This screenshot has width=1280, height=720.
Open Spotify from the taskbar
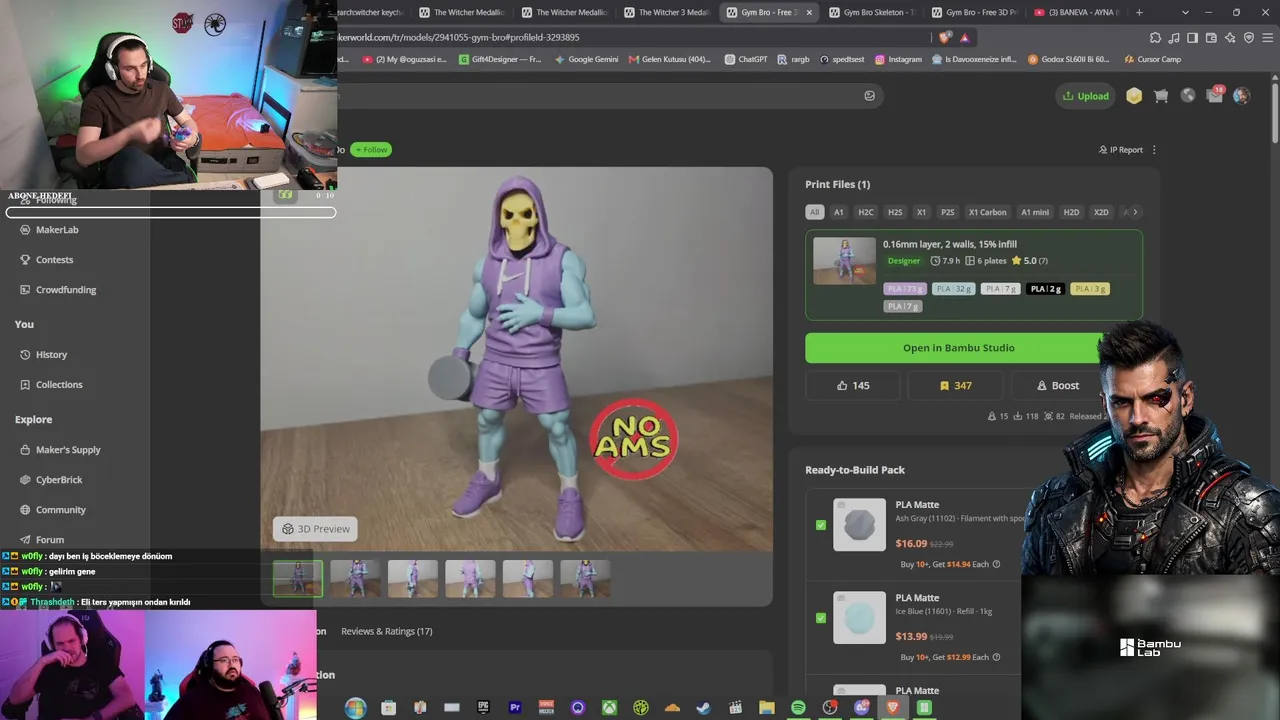pos(798,708)
